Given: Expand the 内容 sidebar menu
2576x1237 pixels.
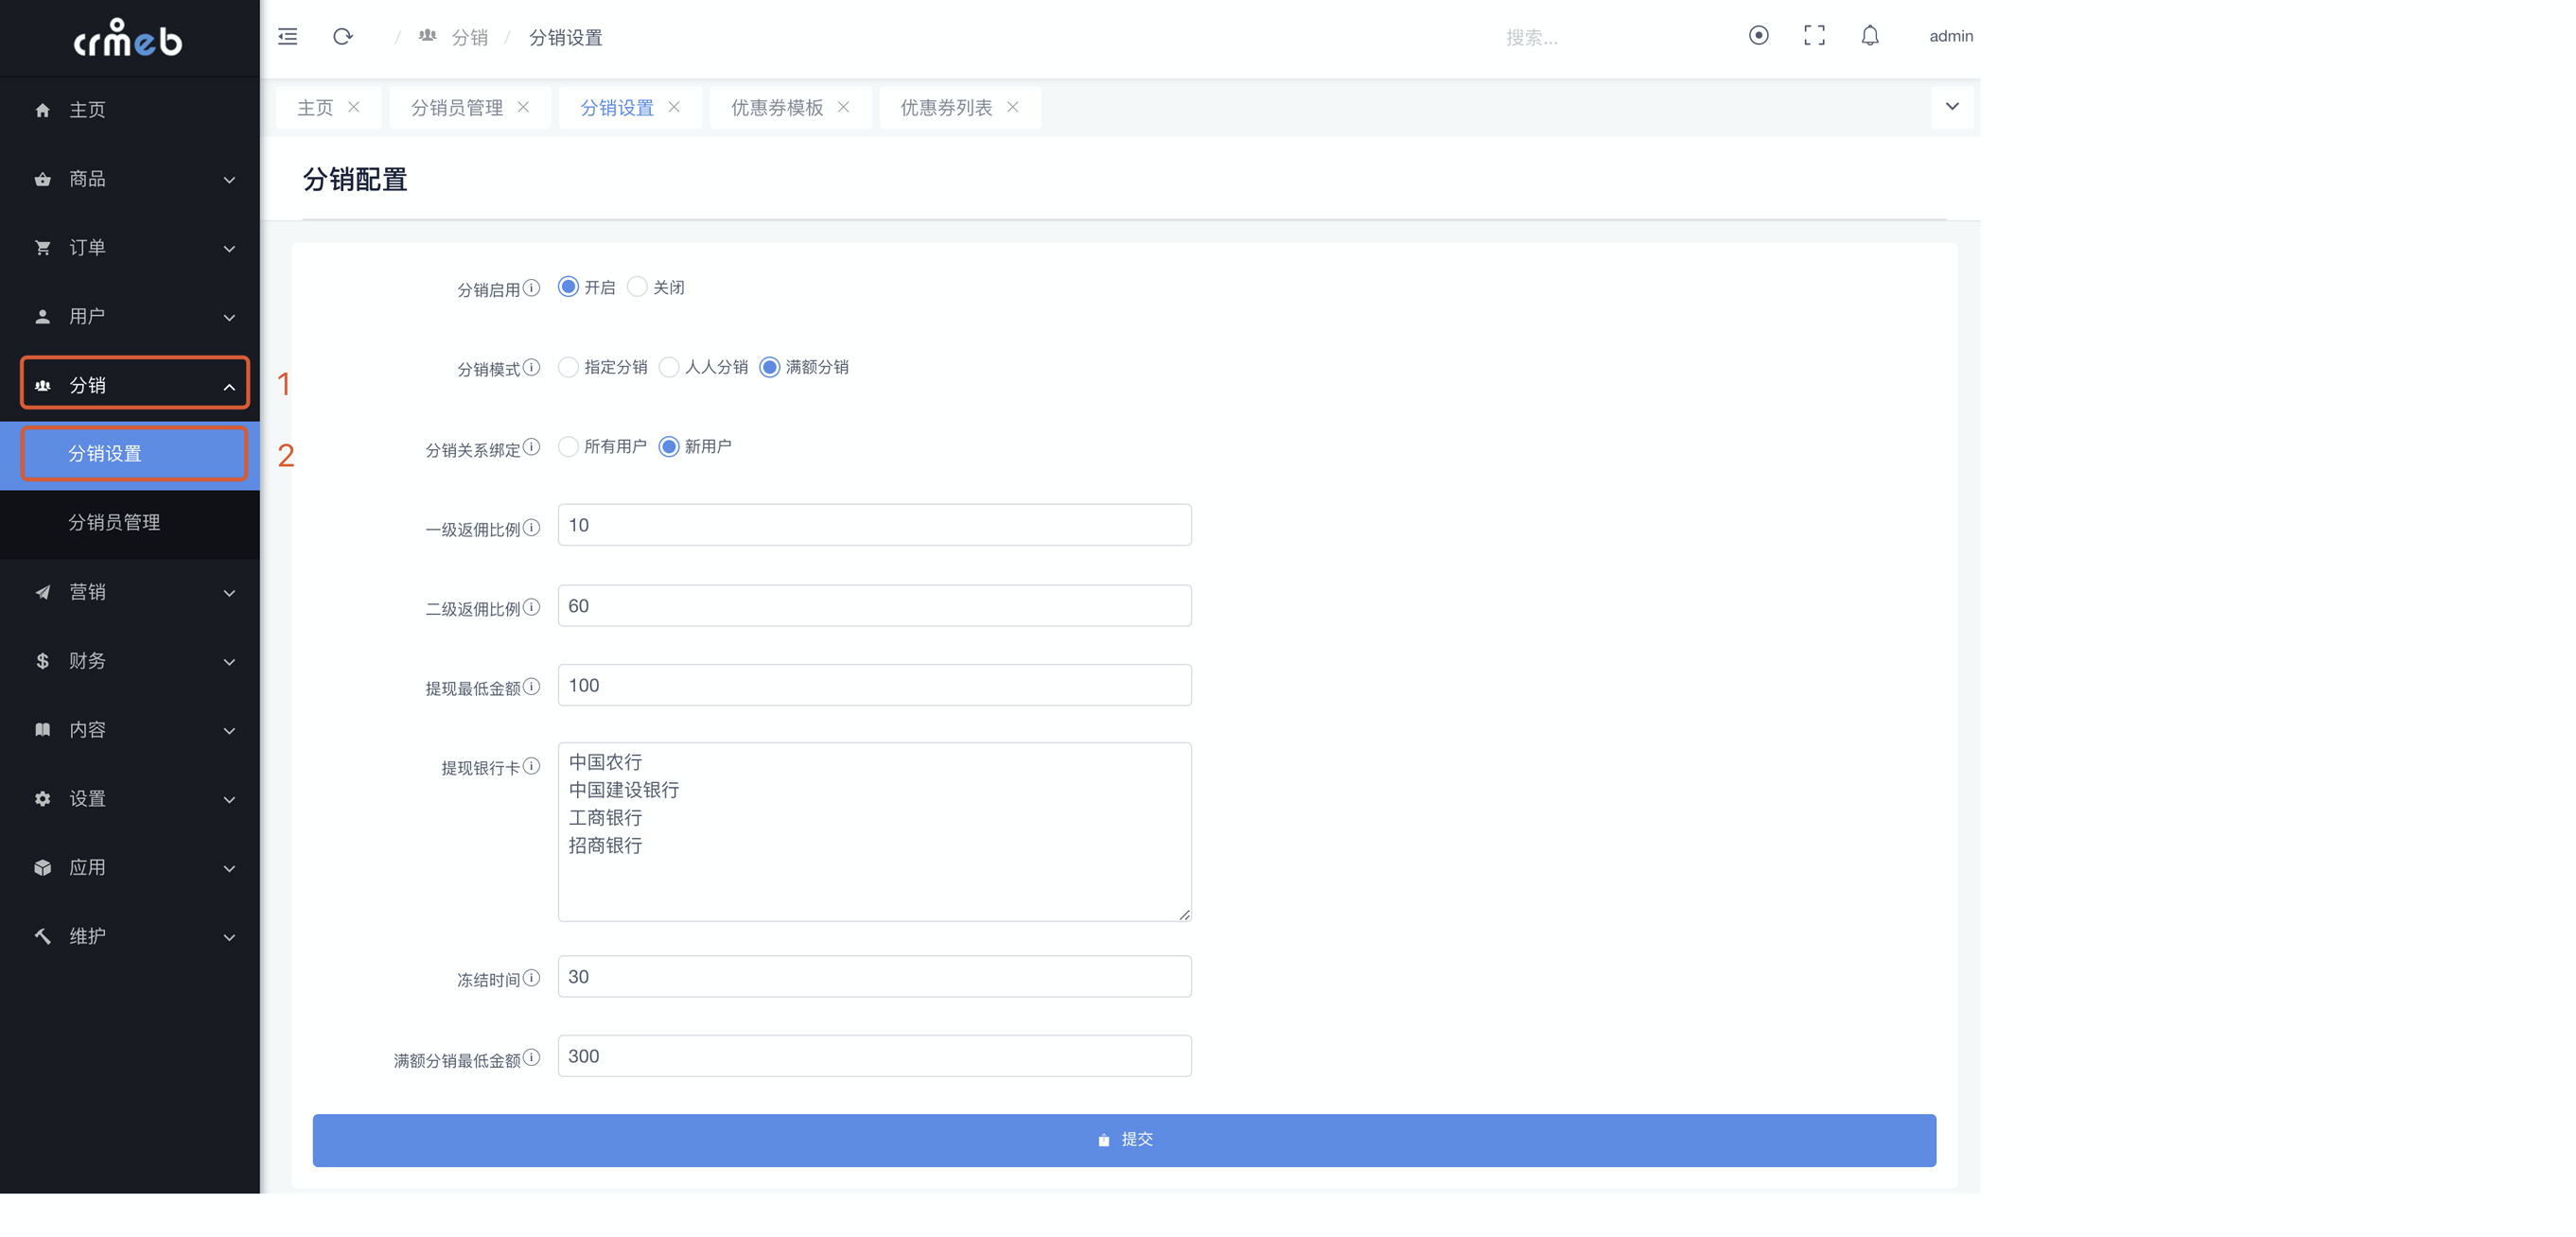Looking at the screenshot, I should coord(130,730).
